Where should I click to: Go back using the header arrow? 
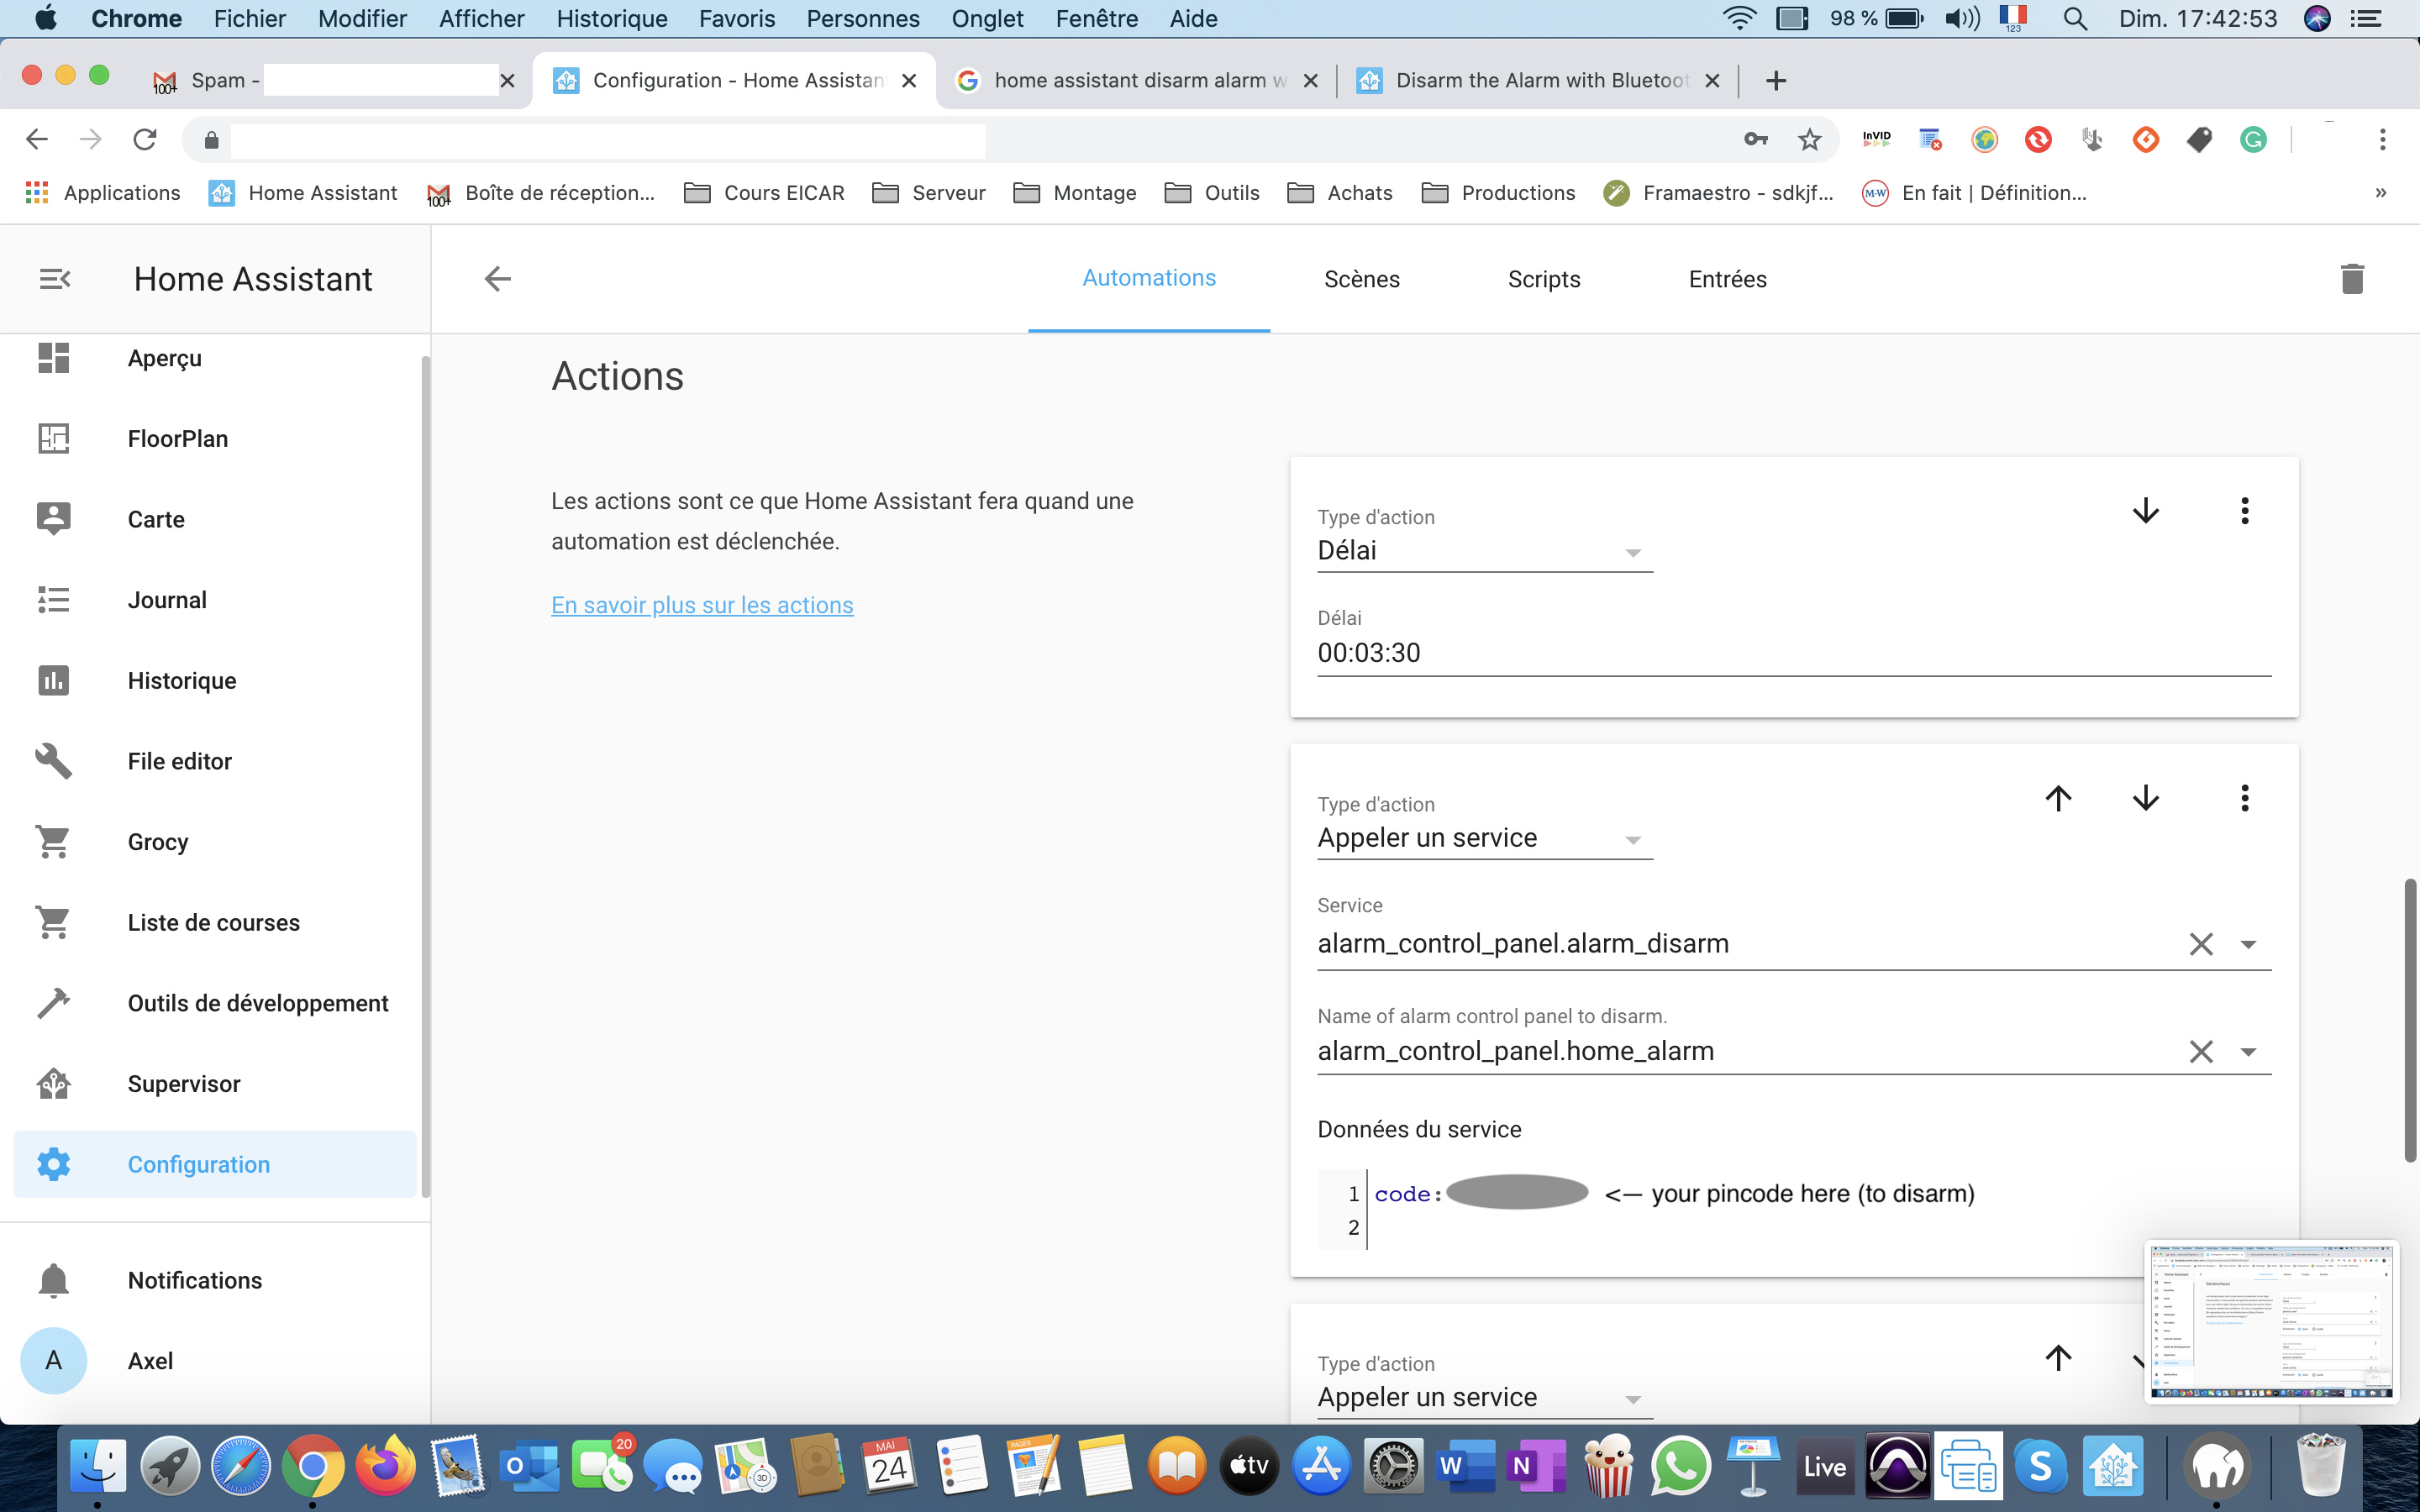pos(498,279)
